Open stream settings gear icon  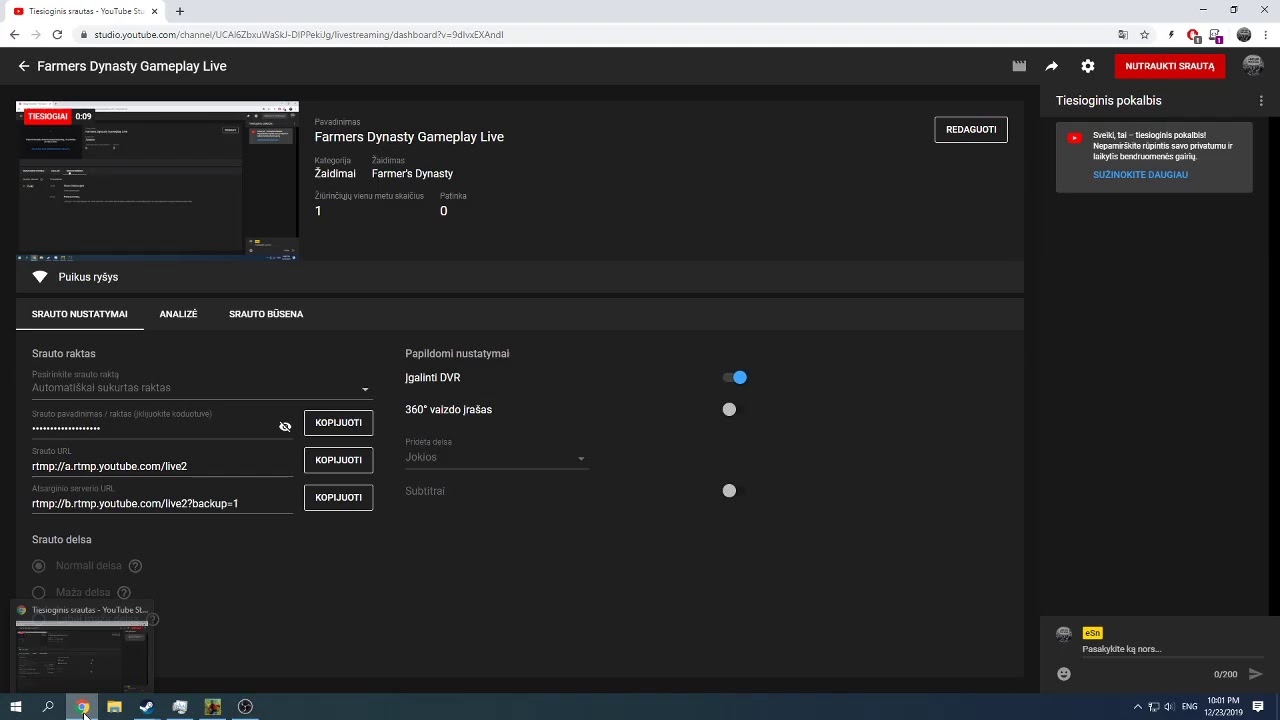1088,66
